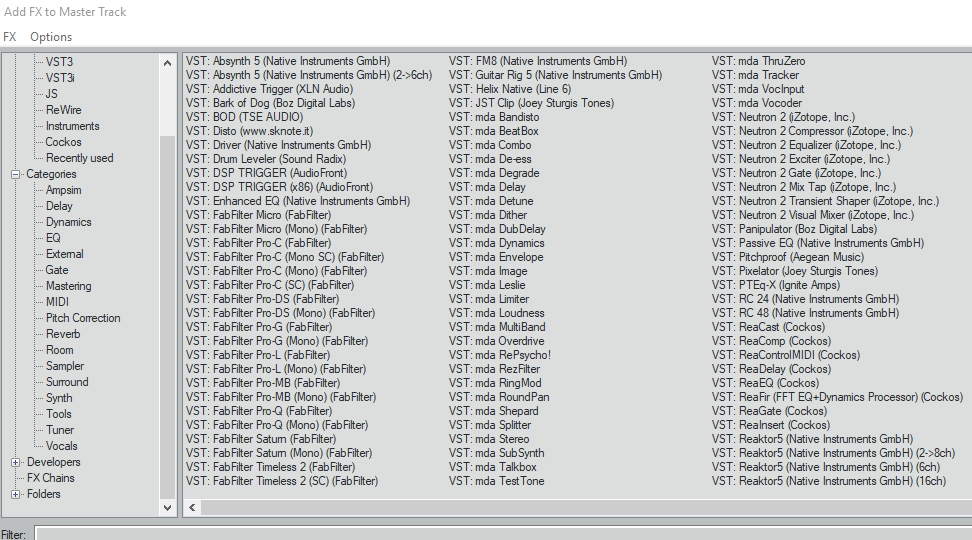
Task: Choose the Pitch Correction category
Action: [83, 318]
